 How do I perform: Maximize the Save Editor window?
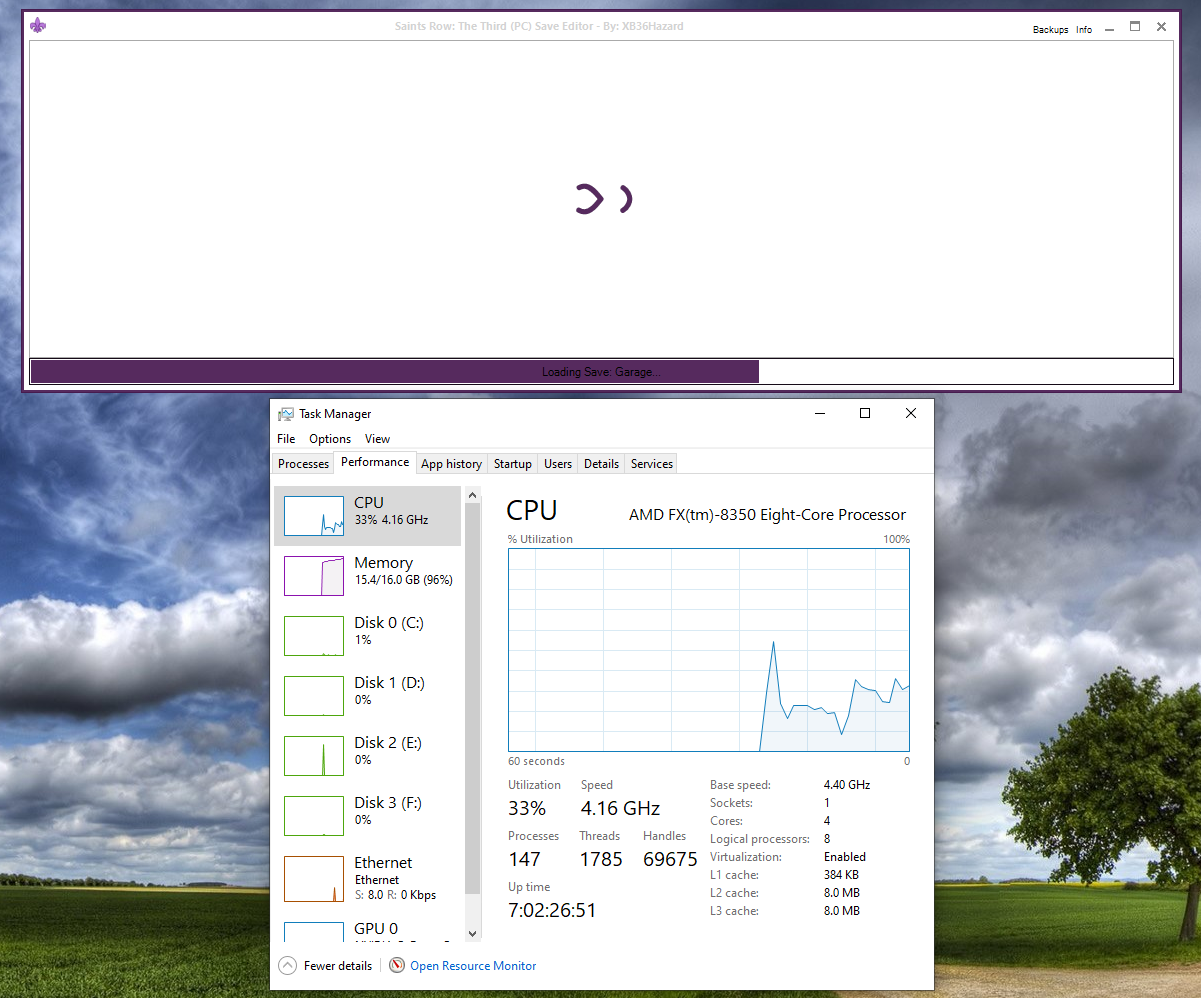coord(1135,27)
